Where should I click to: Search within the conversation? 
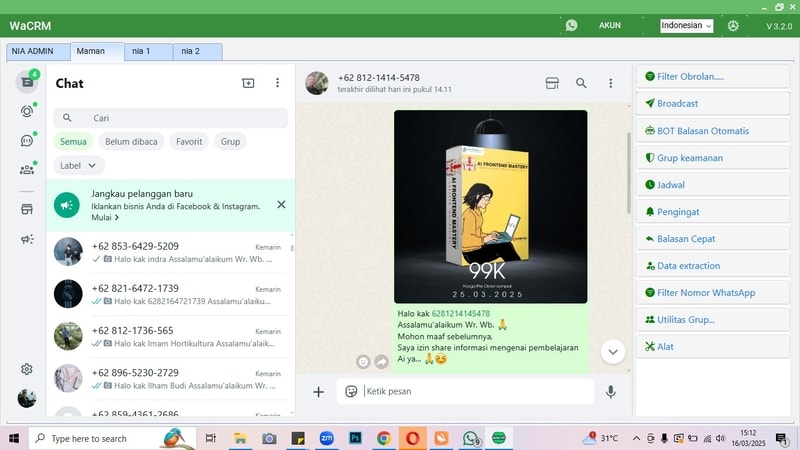click(581, 83)
